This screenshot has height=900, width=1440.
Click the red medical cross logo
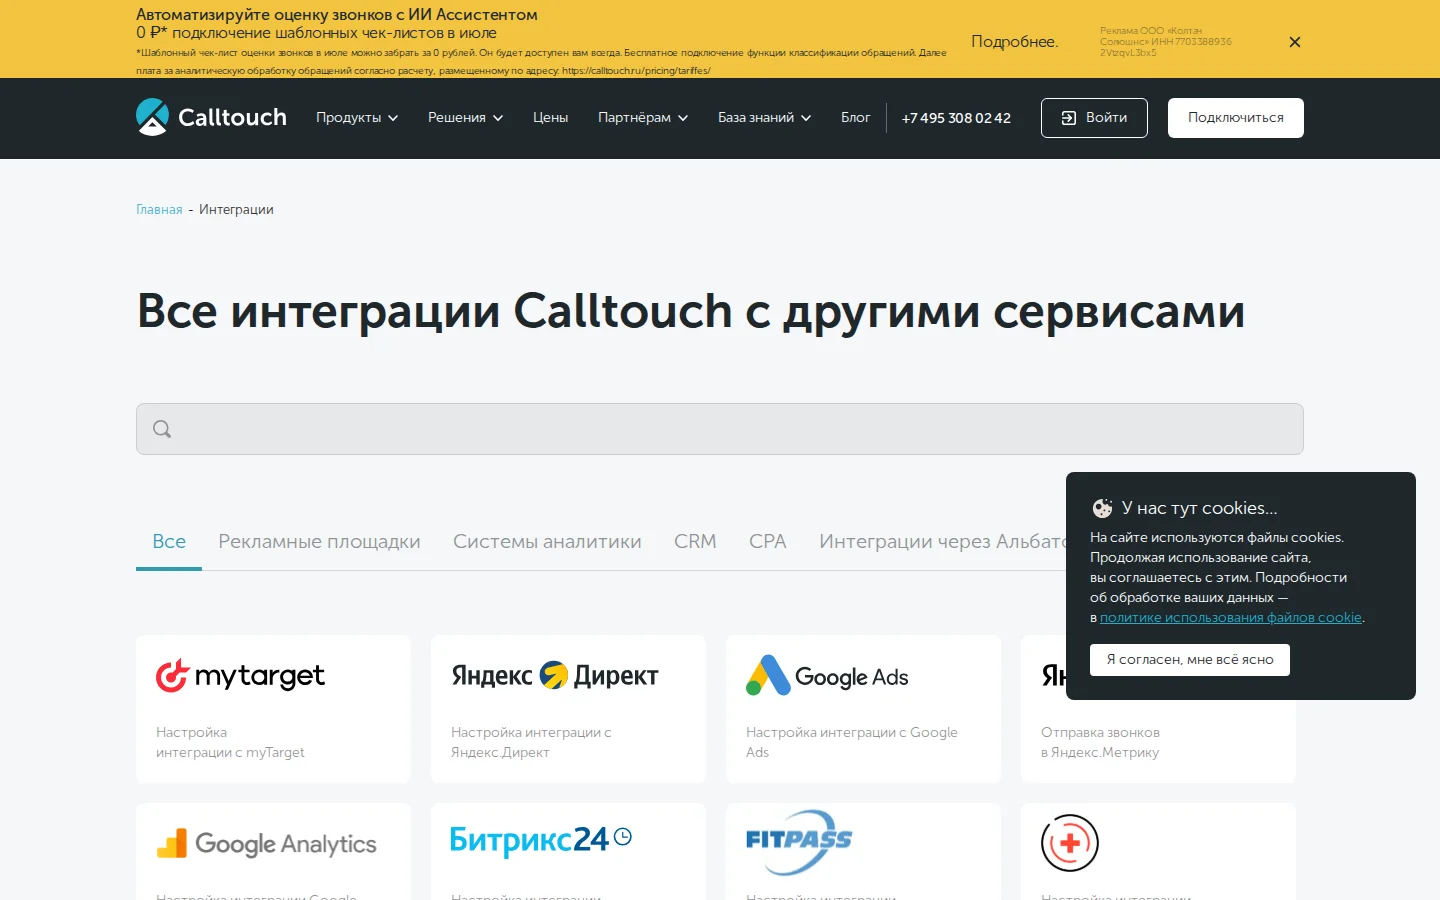tap(1070, 843)
